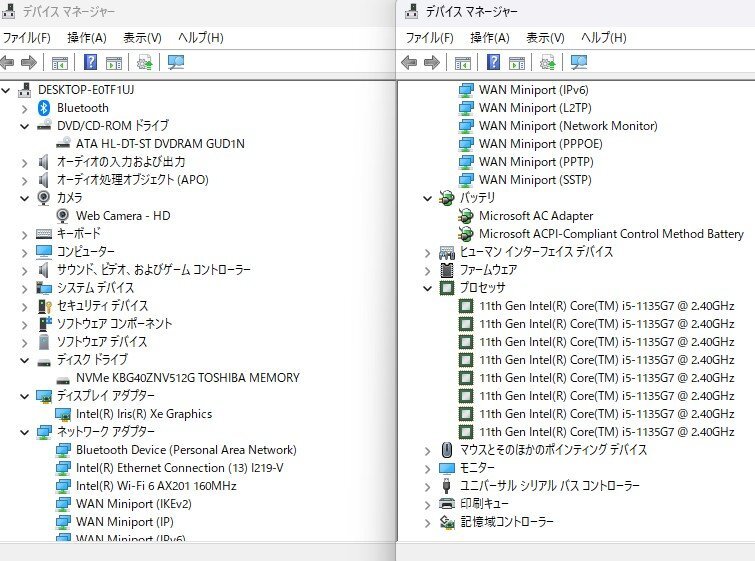Expand the 記憶域コントローラー category

tap(428, 523)
